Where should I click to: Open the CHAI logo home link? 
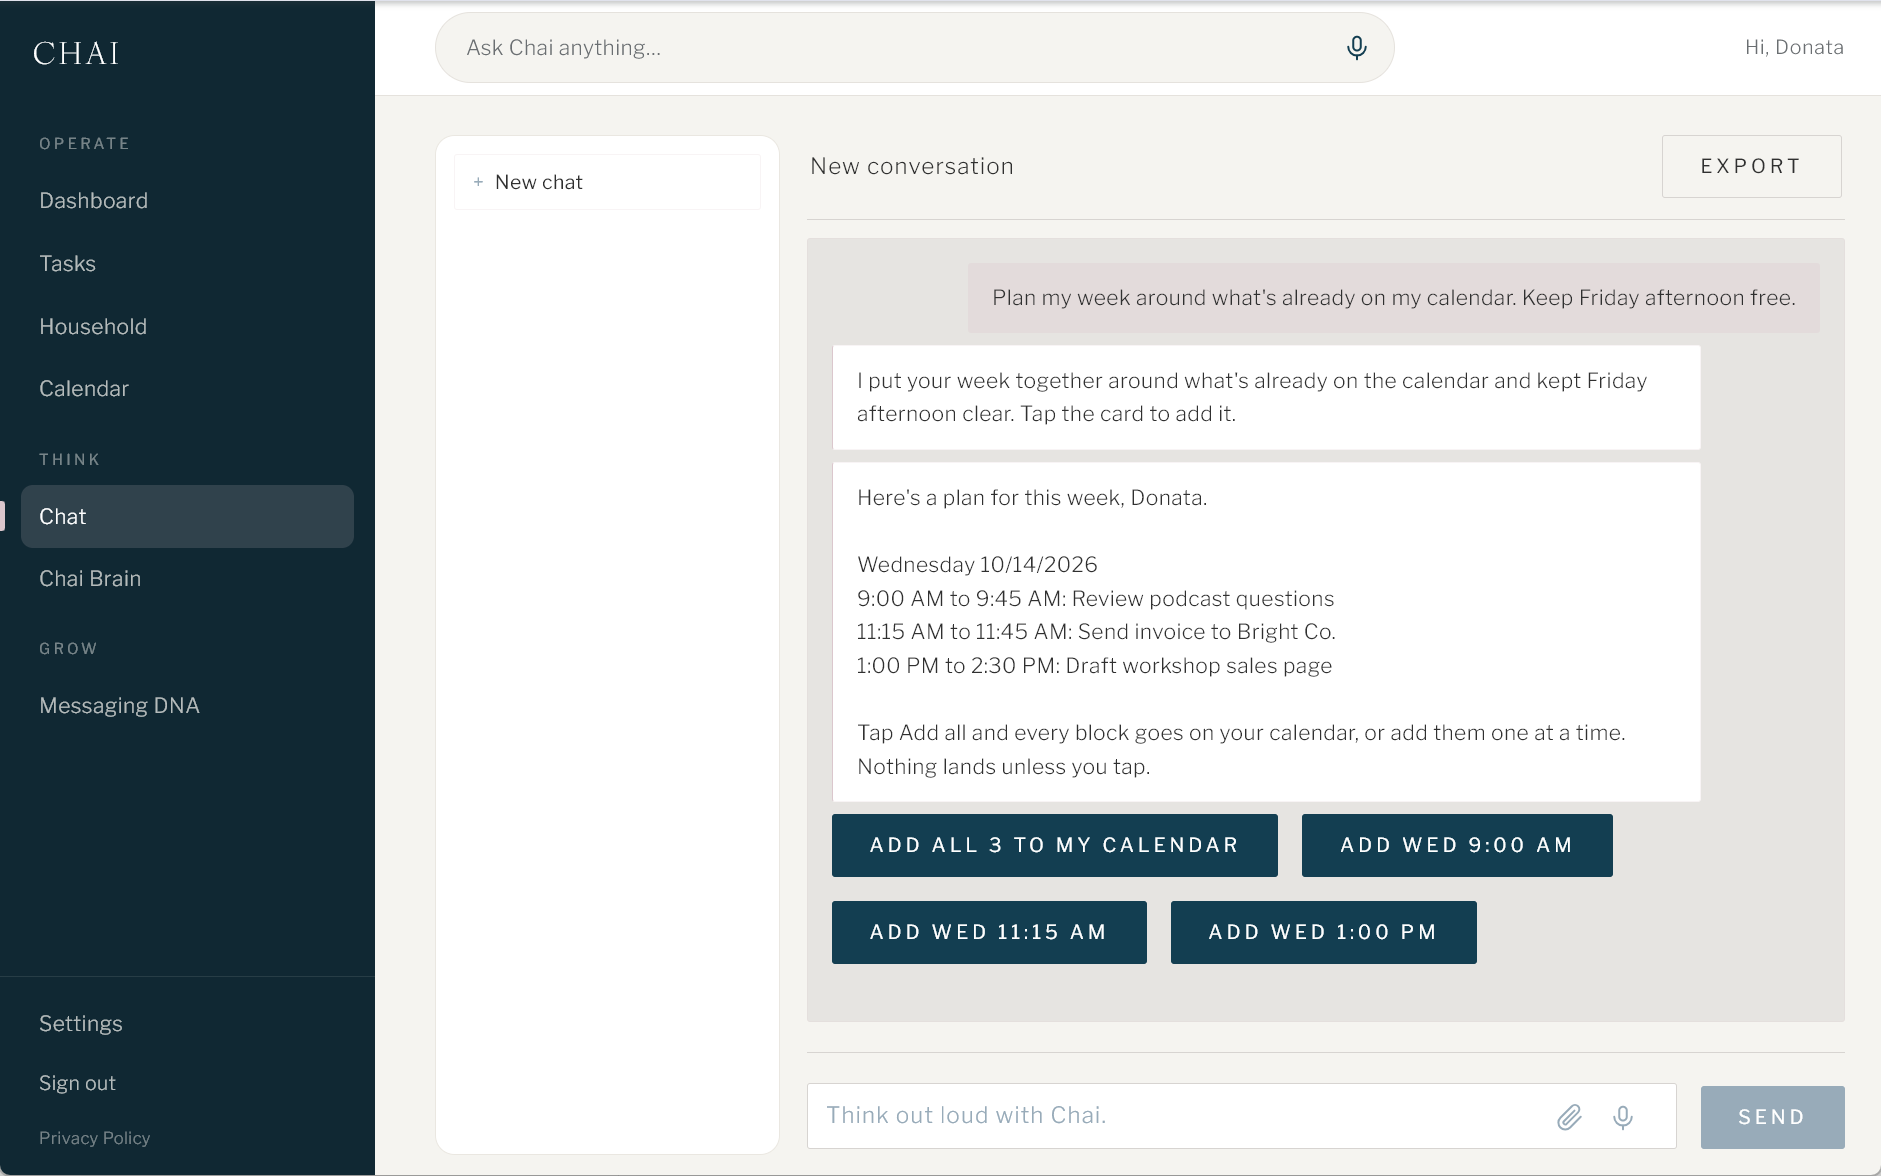click(x=76, y=53)
